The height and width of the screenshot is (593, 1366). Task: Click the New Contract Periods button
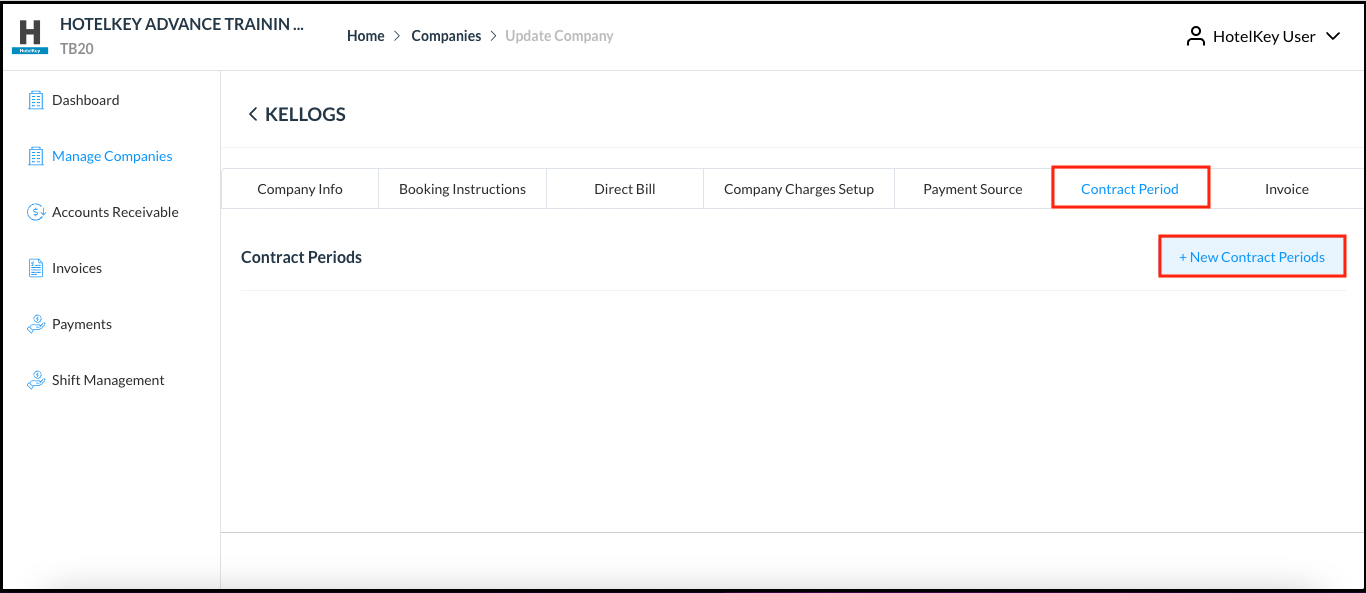1251,256
